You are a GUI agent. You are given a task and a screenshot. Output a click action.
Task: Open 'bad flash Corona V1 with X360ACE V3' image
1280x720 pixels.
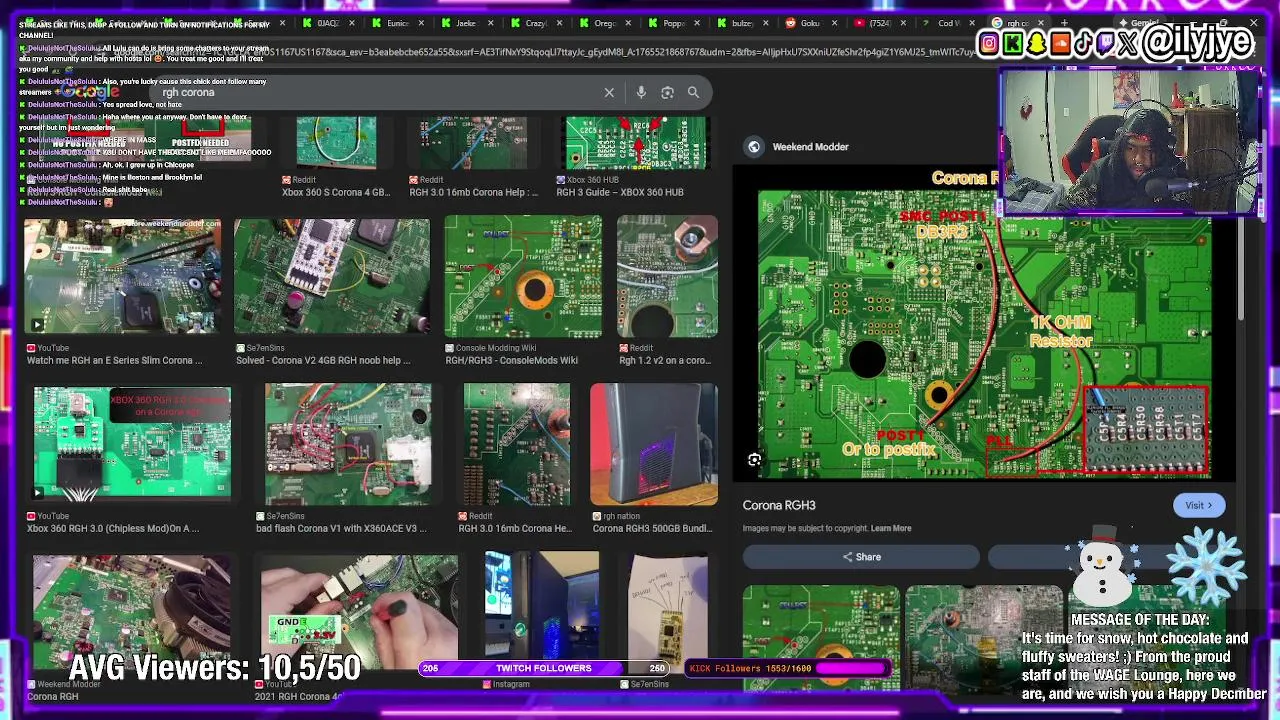(348, 443)
